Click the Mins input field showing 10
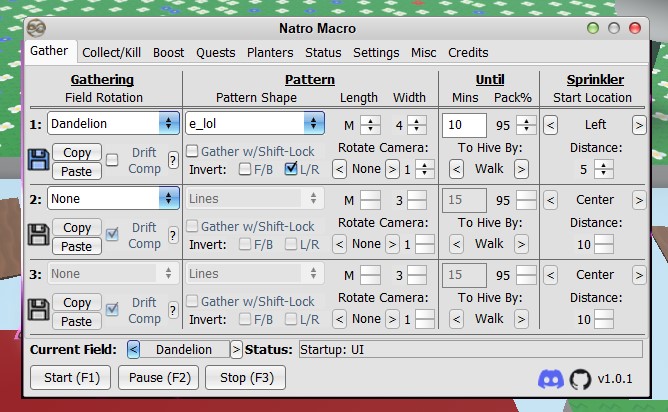 tap(464, 125)
